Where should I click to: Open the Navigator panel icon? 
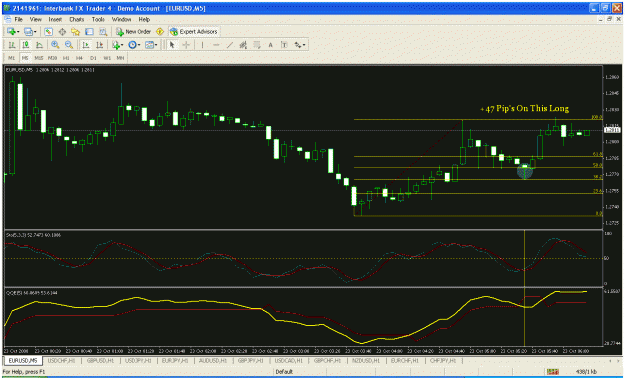tap(76, 32)
